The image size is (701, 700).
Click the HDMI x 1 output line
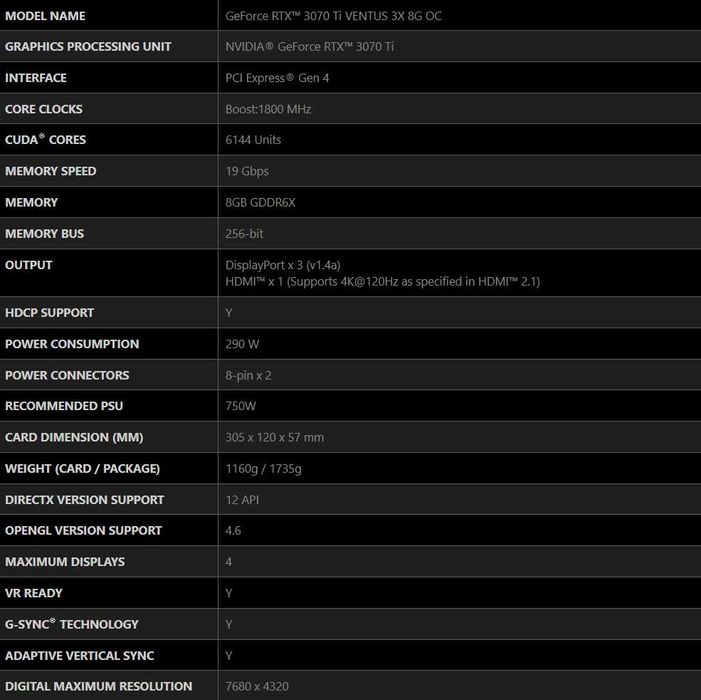point(382,281)
